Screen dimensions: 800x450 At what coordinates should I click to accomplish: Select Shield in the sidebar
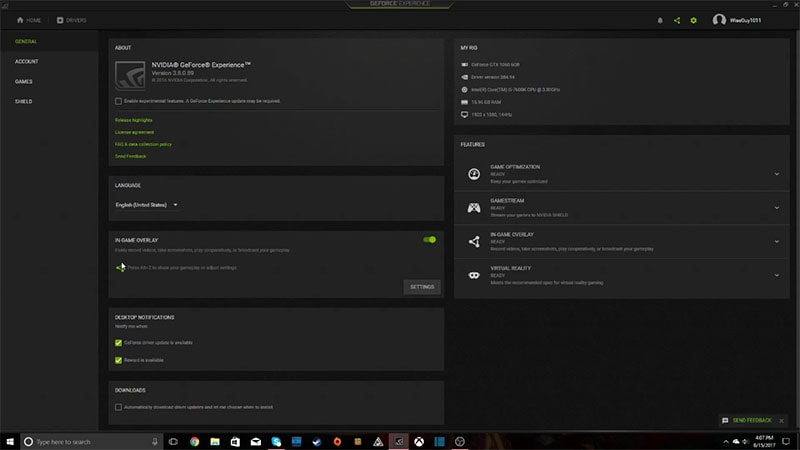tap(23, 102)
